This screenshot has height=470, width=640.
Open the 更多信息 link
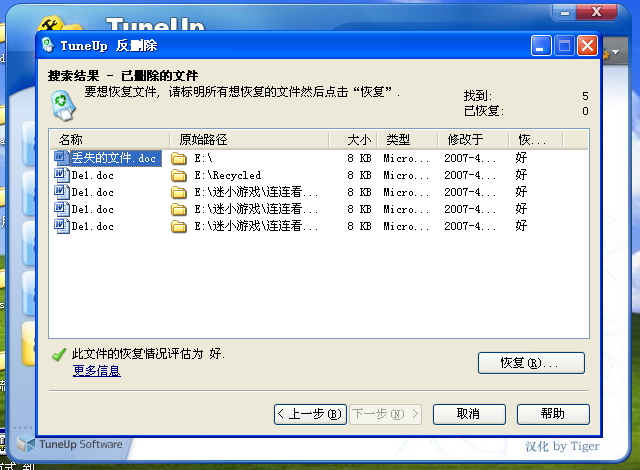point(97,370)
